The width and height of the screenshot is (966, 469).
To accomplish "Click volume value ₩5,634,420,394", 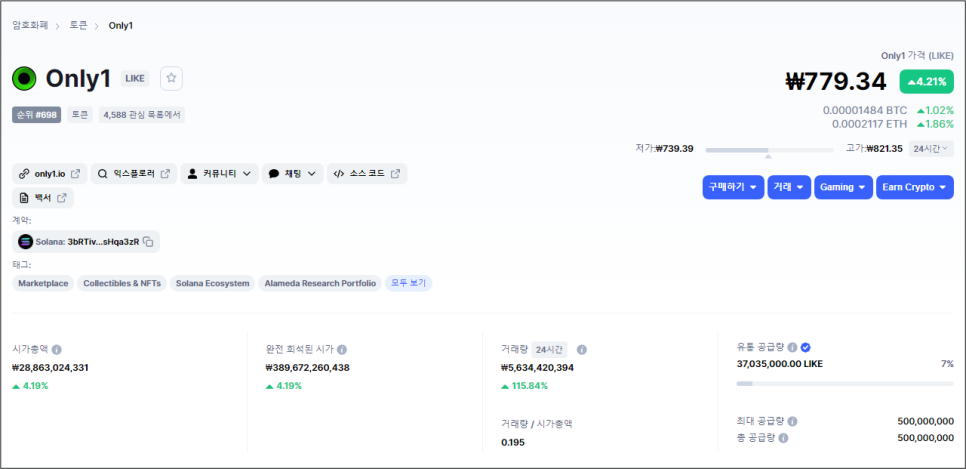I will point(538,367).
